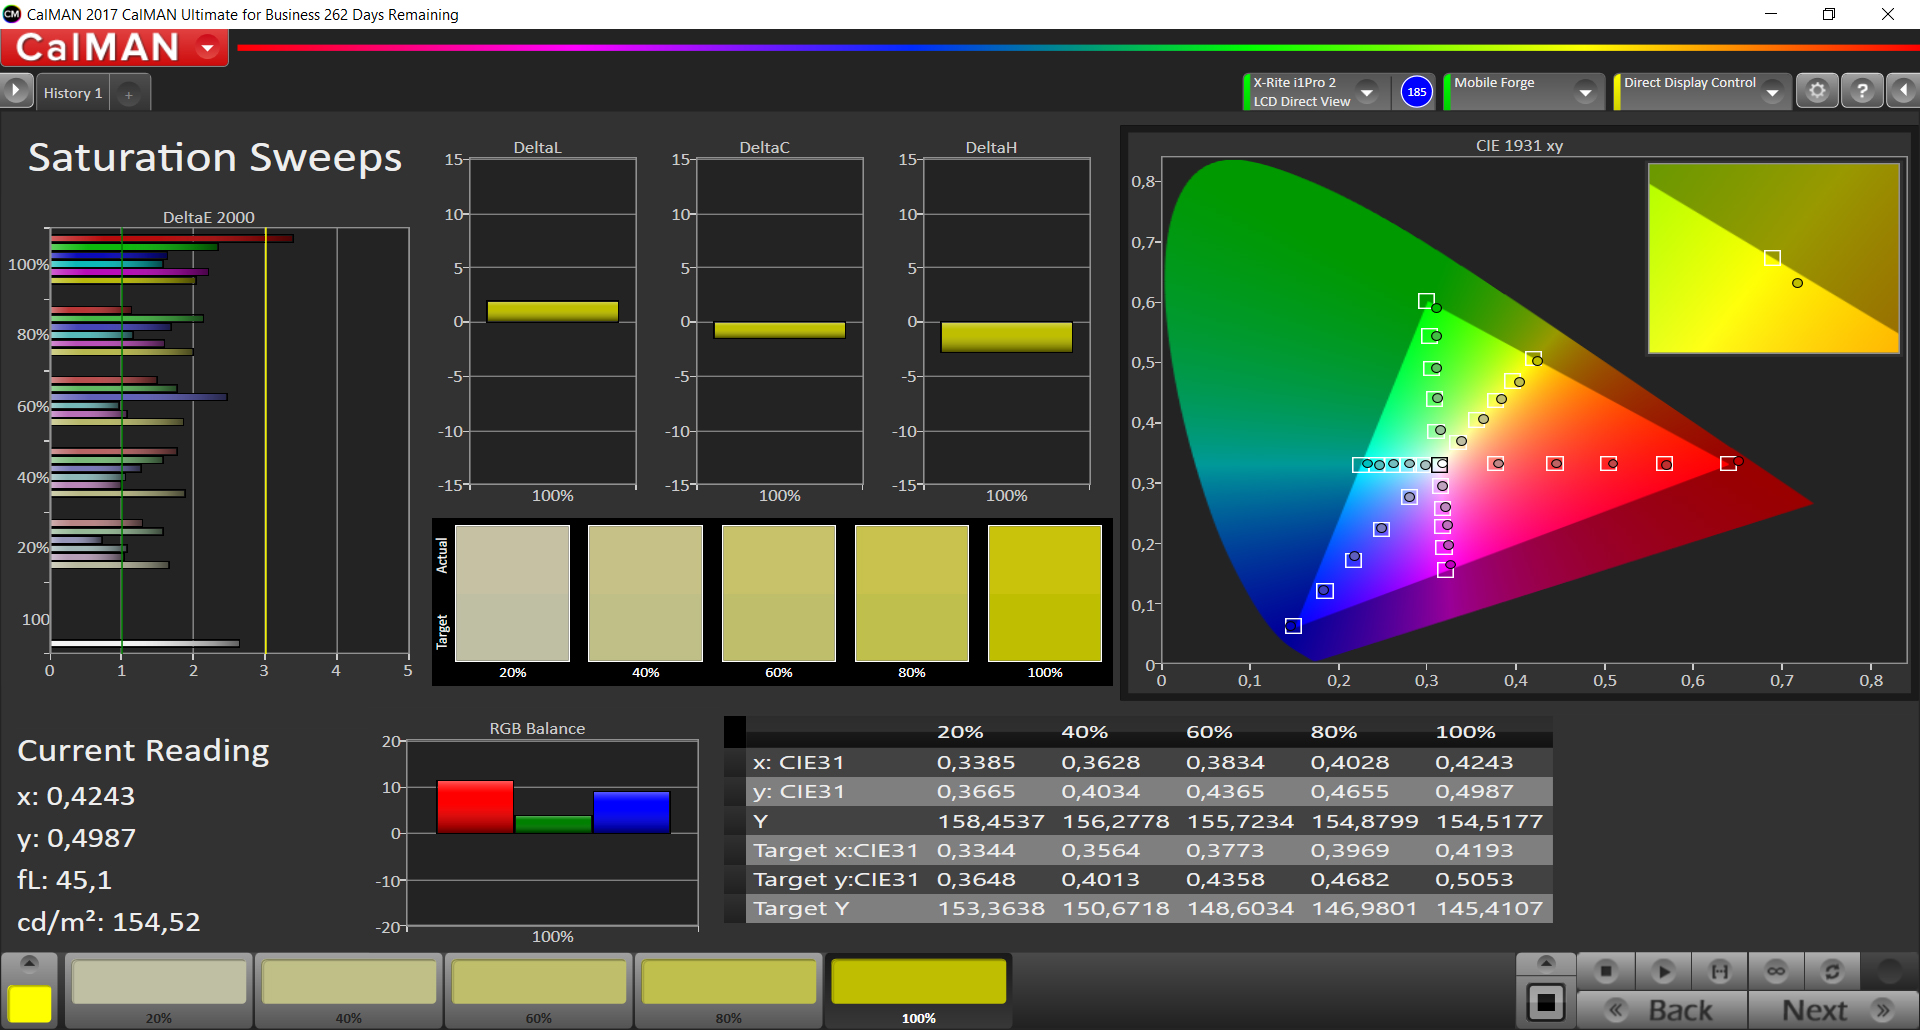Click the Back button
1920x1030 pixels.
click(x=1662, y=1010)
